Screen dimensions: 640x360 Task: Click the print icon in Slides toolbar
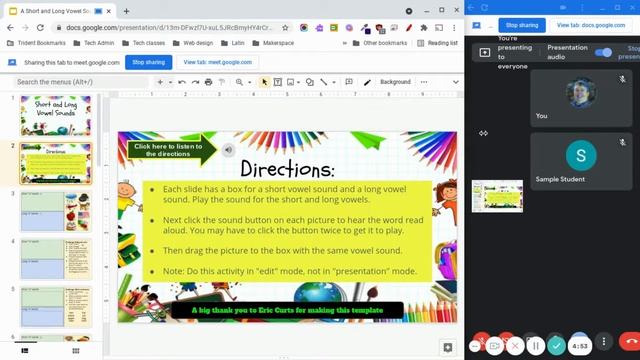coord(208,82)
